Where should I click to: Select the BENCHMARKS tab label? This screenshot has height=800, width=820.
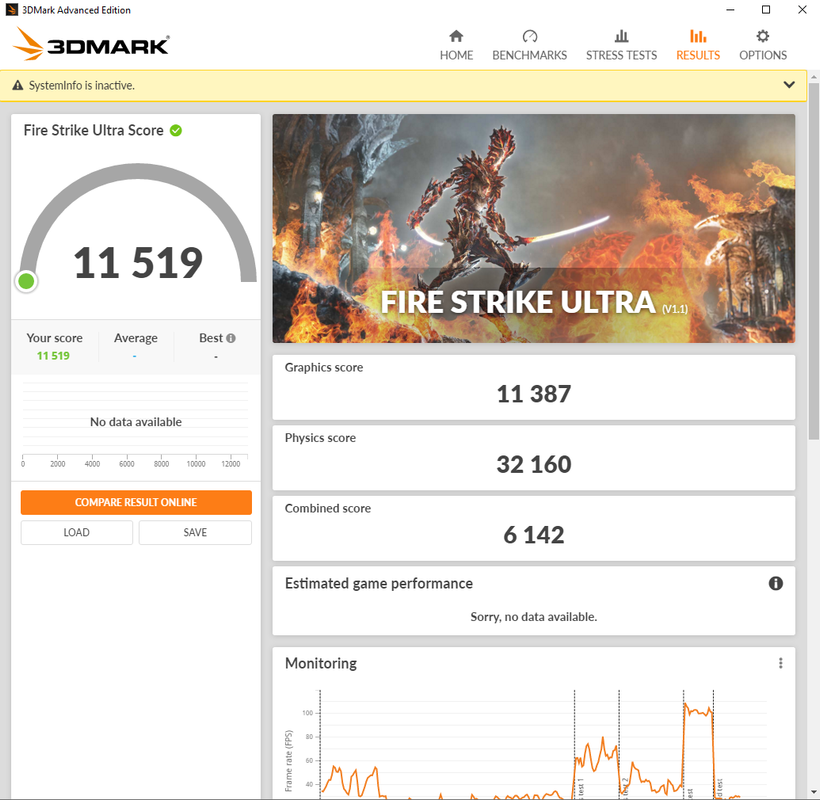(x=529, y=55)
